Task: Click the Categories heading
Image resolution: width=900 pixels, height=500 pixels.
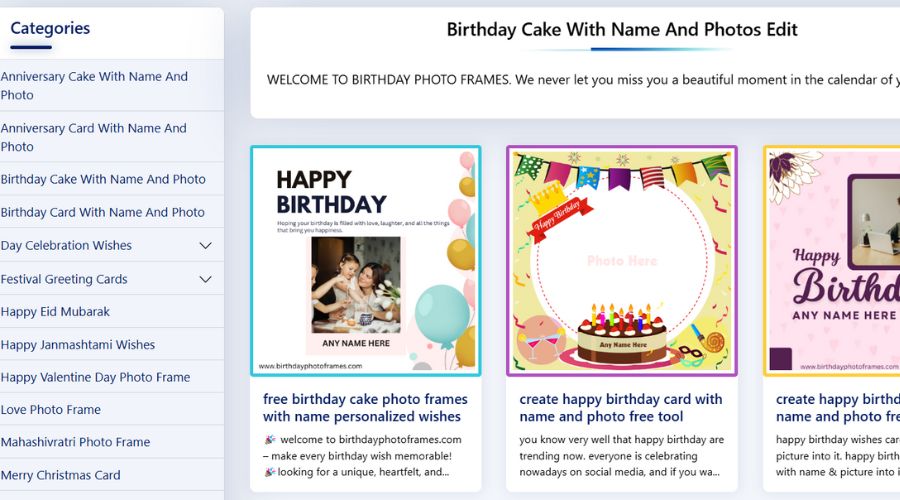Action: [50, 28]
